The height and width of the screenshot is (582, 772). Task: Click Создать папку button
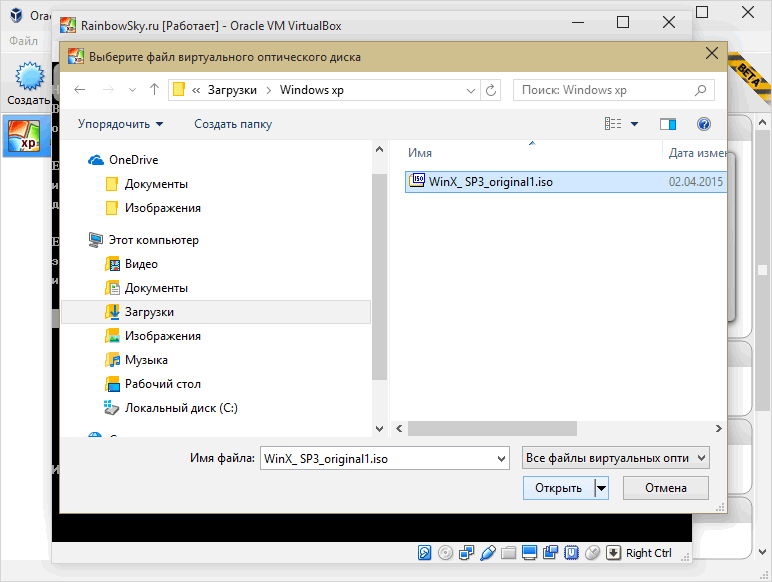[233, 124]
